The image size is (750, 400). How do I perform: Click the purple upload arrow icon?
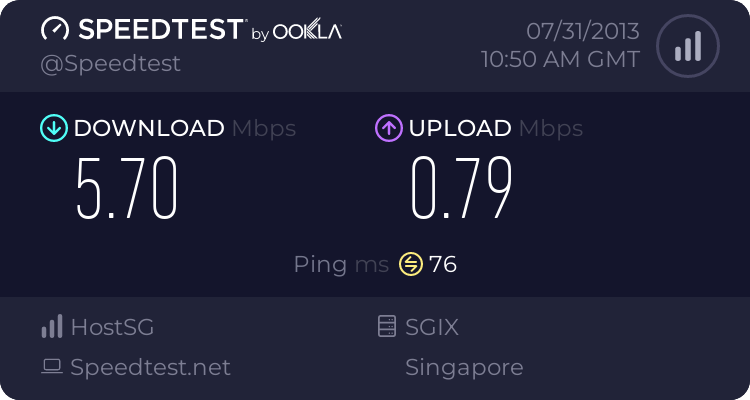388,128
